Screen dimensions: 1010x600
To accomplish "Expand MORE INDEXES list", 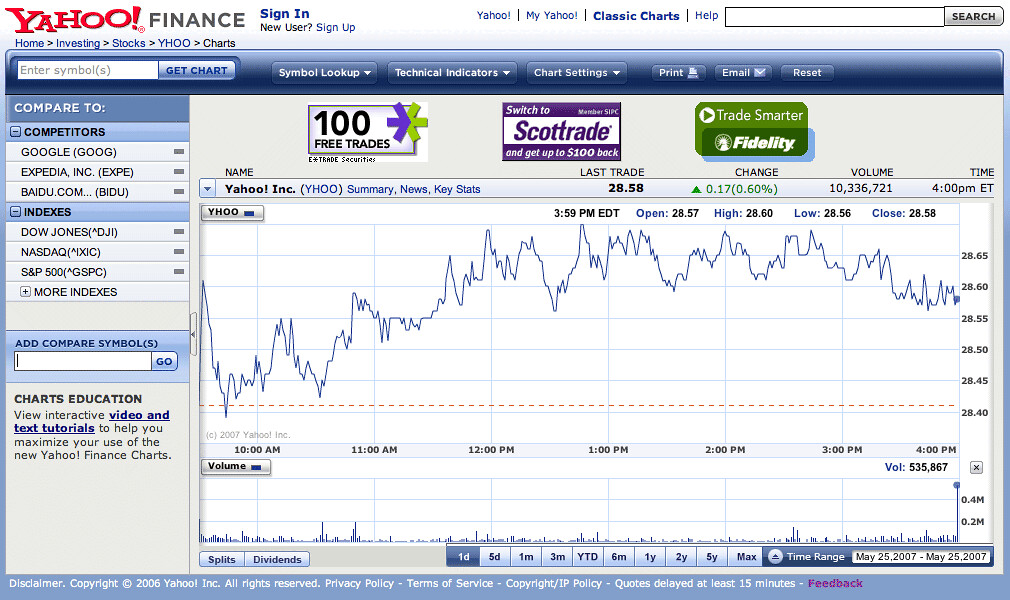I will (25, 292).
